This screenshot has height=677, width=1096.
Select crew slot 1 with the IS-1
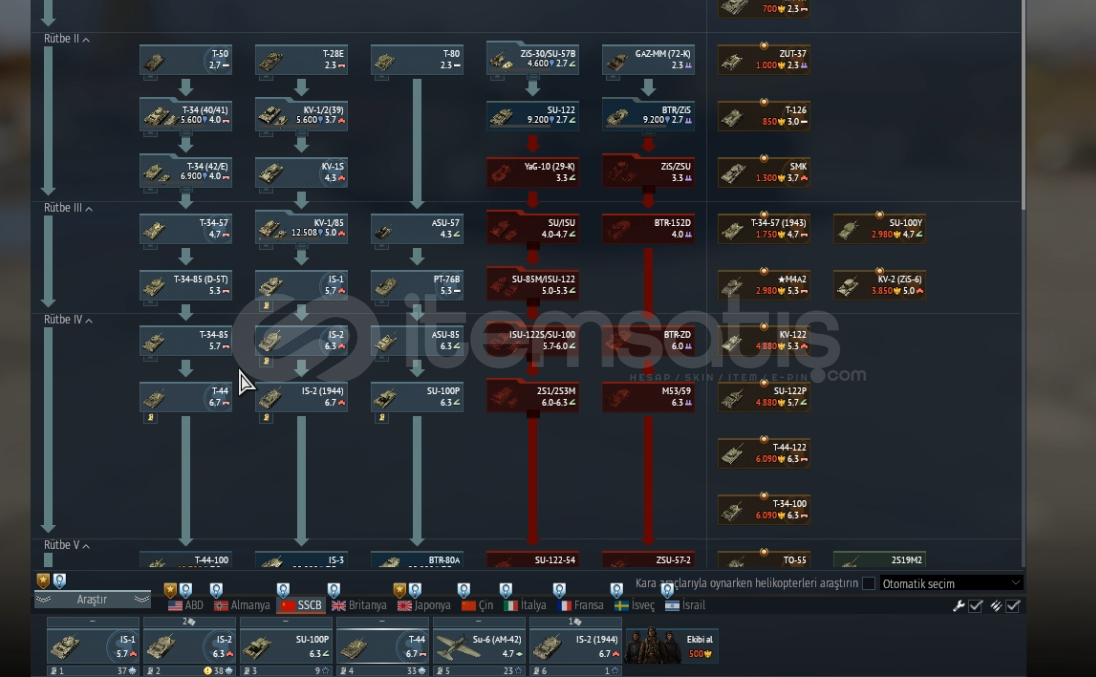pos(93,646)
